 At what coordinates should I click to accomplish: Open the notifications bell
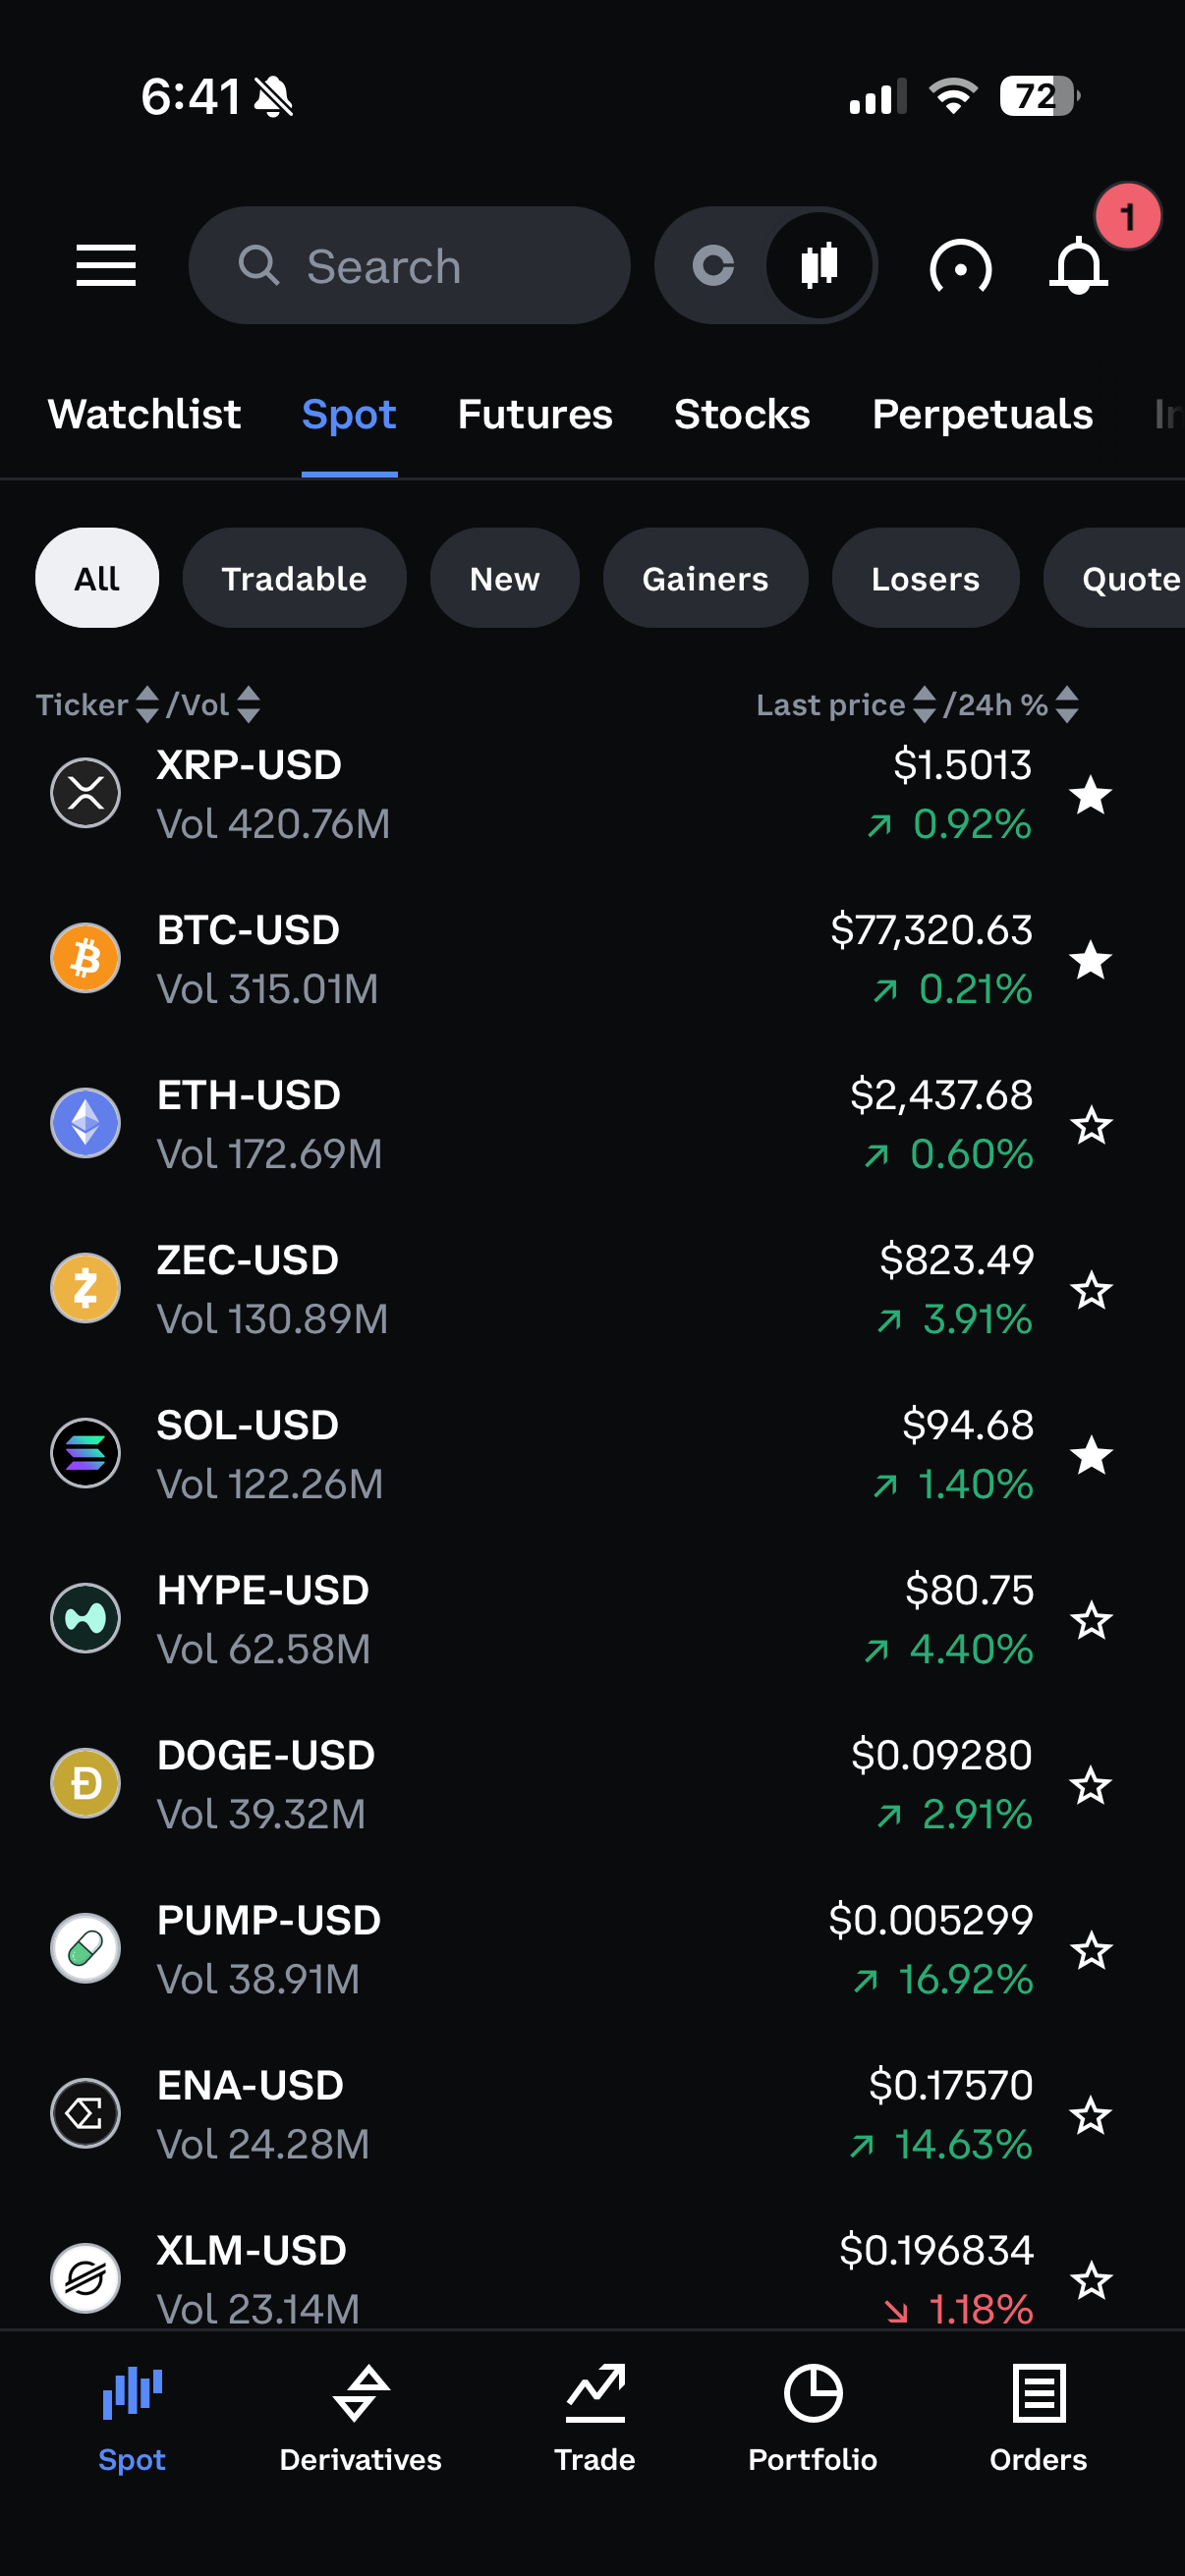tap(1079, 266)
